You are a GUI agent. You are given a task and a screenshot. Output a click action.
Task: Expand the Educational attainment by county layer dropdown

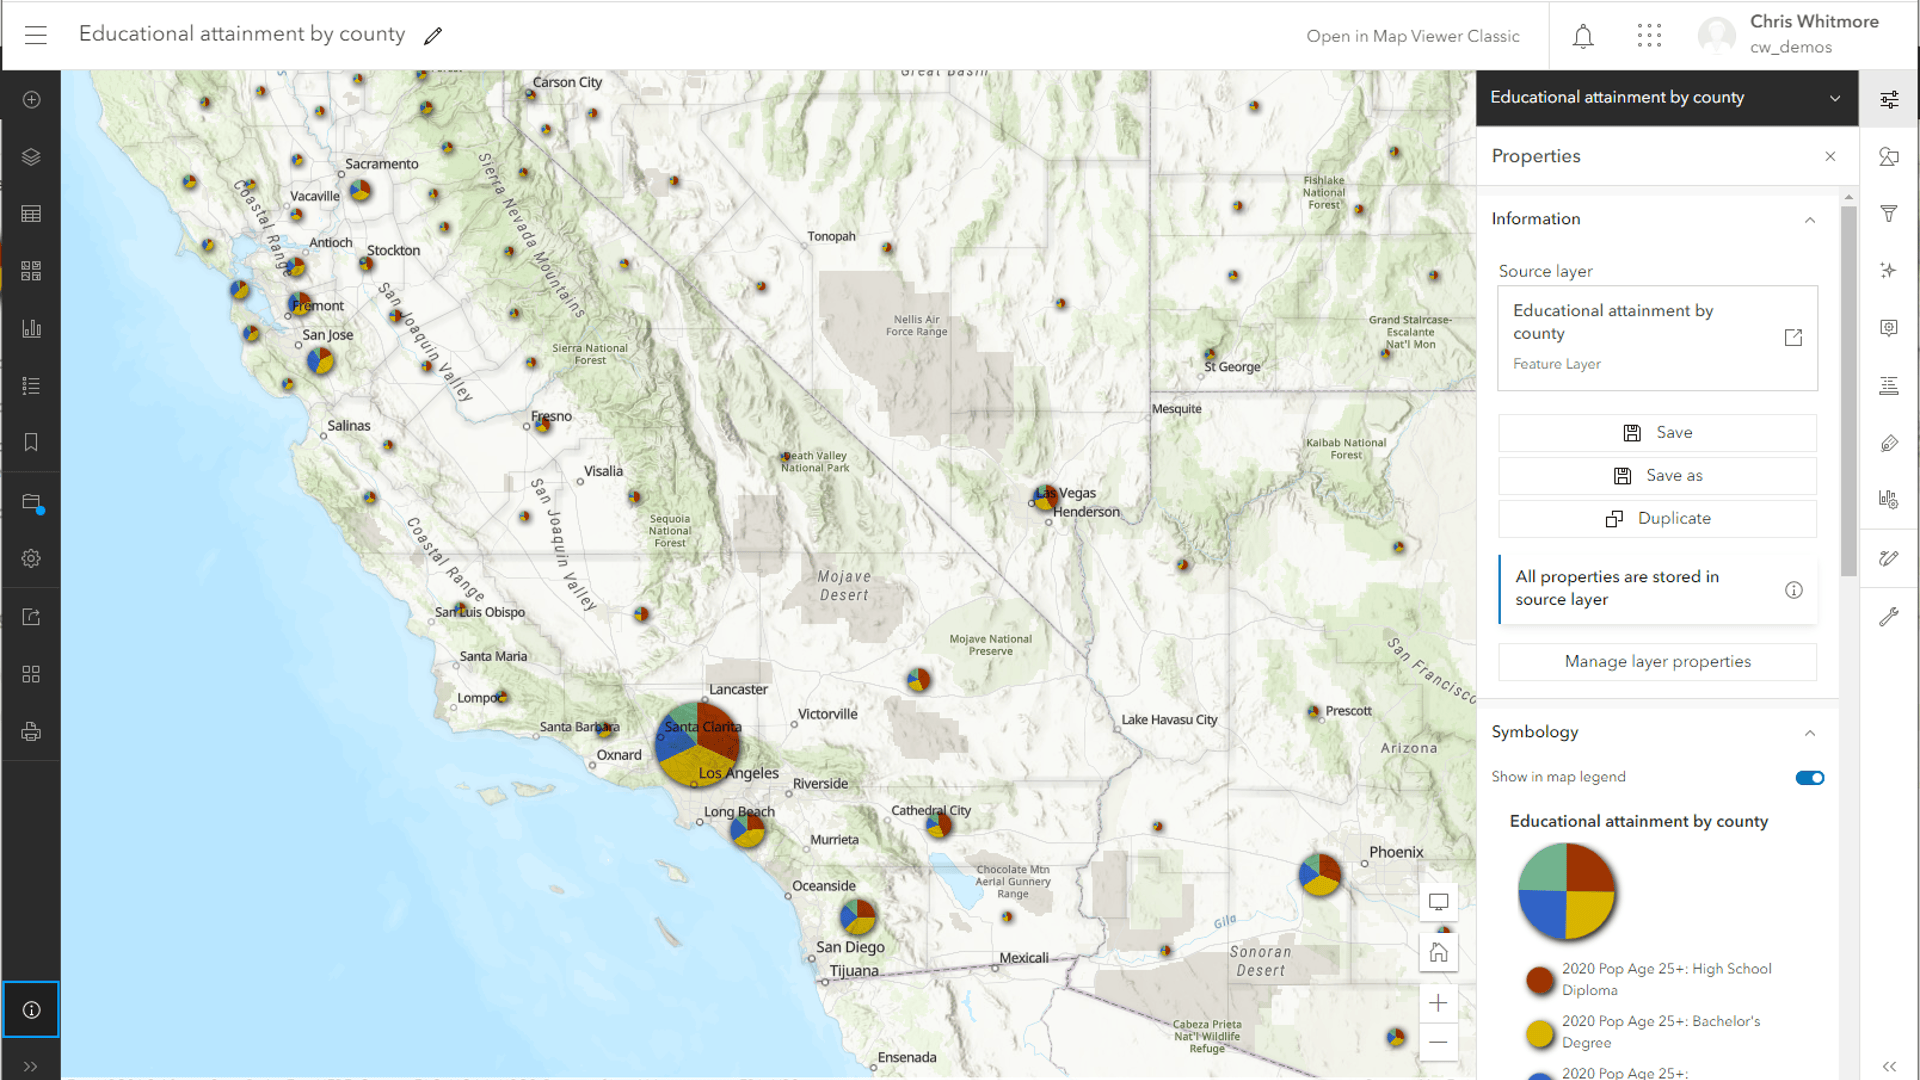coord(1836,98)
